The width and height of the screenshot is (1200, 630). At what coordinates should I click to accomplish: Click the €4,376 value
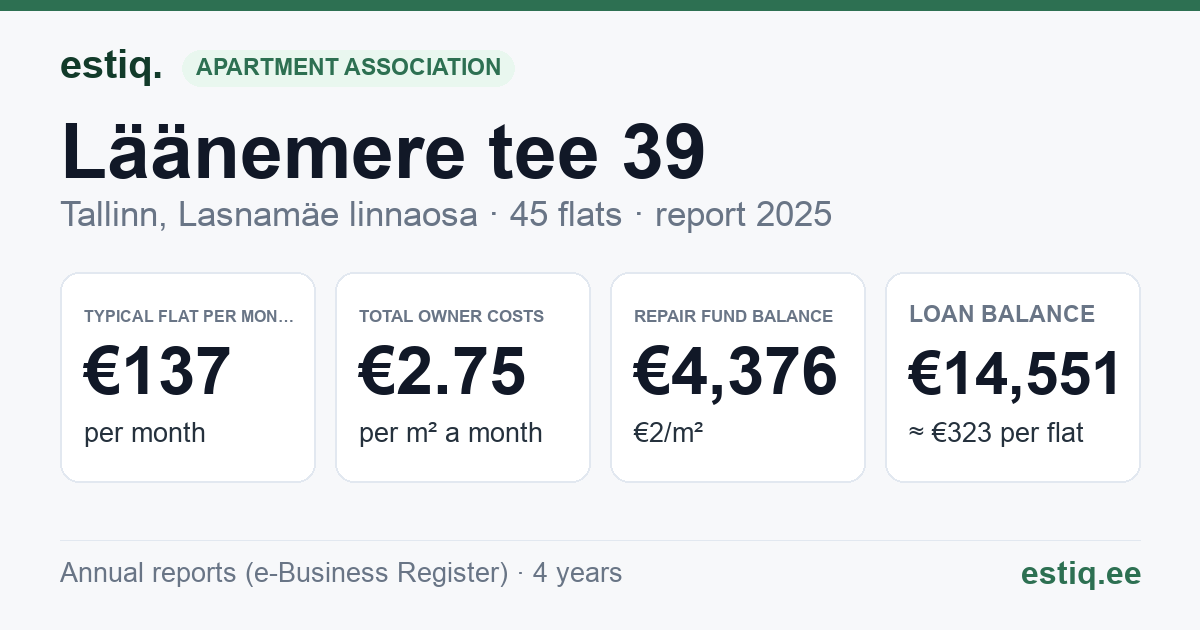(736, 371)
